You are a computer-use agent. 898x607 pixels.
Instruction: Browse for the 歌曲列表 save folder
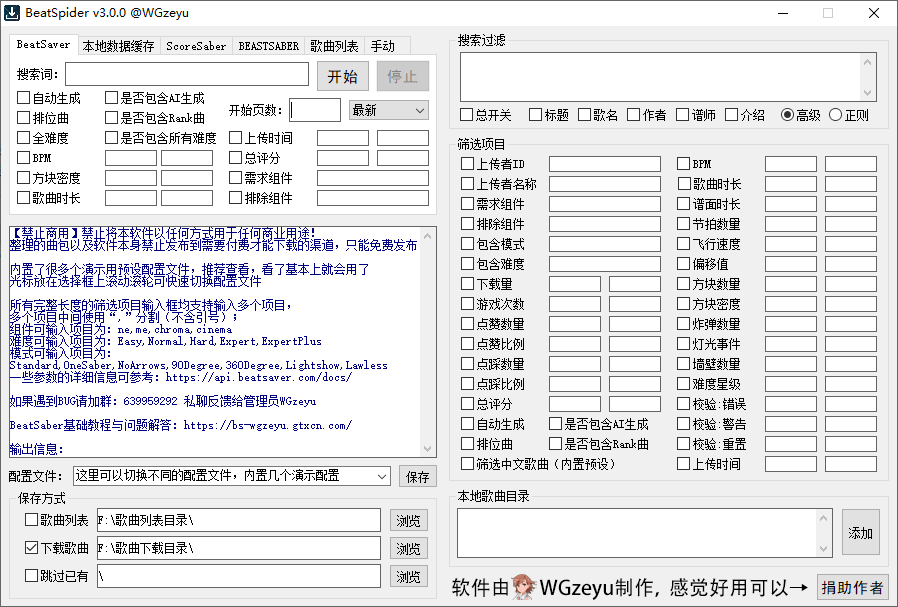[408, 520]
